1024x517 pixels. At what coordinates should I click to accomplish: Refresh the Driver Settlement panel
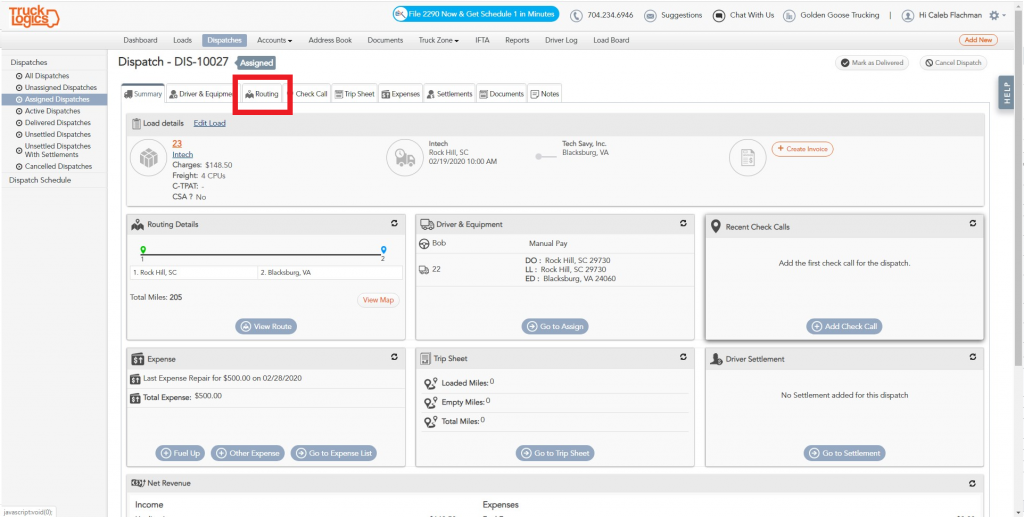tap(972, 358)
